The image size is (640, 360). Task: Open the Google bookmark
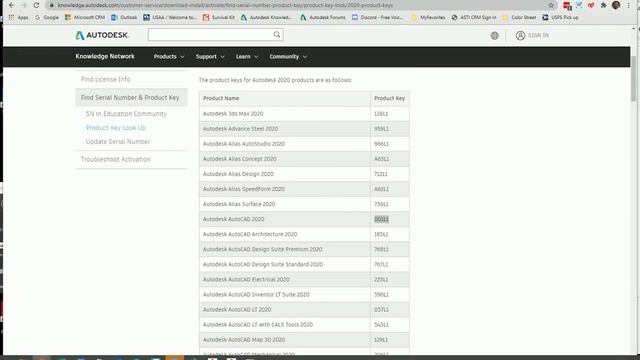coord(47,18)
